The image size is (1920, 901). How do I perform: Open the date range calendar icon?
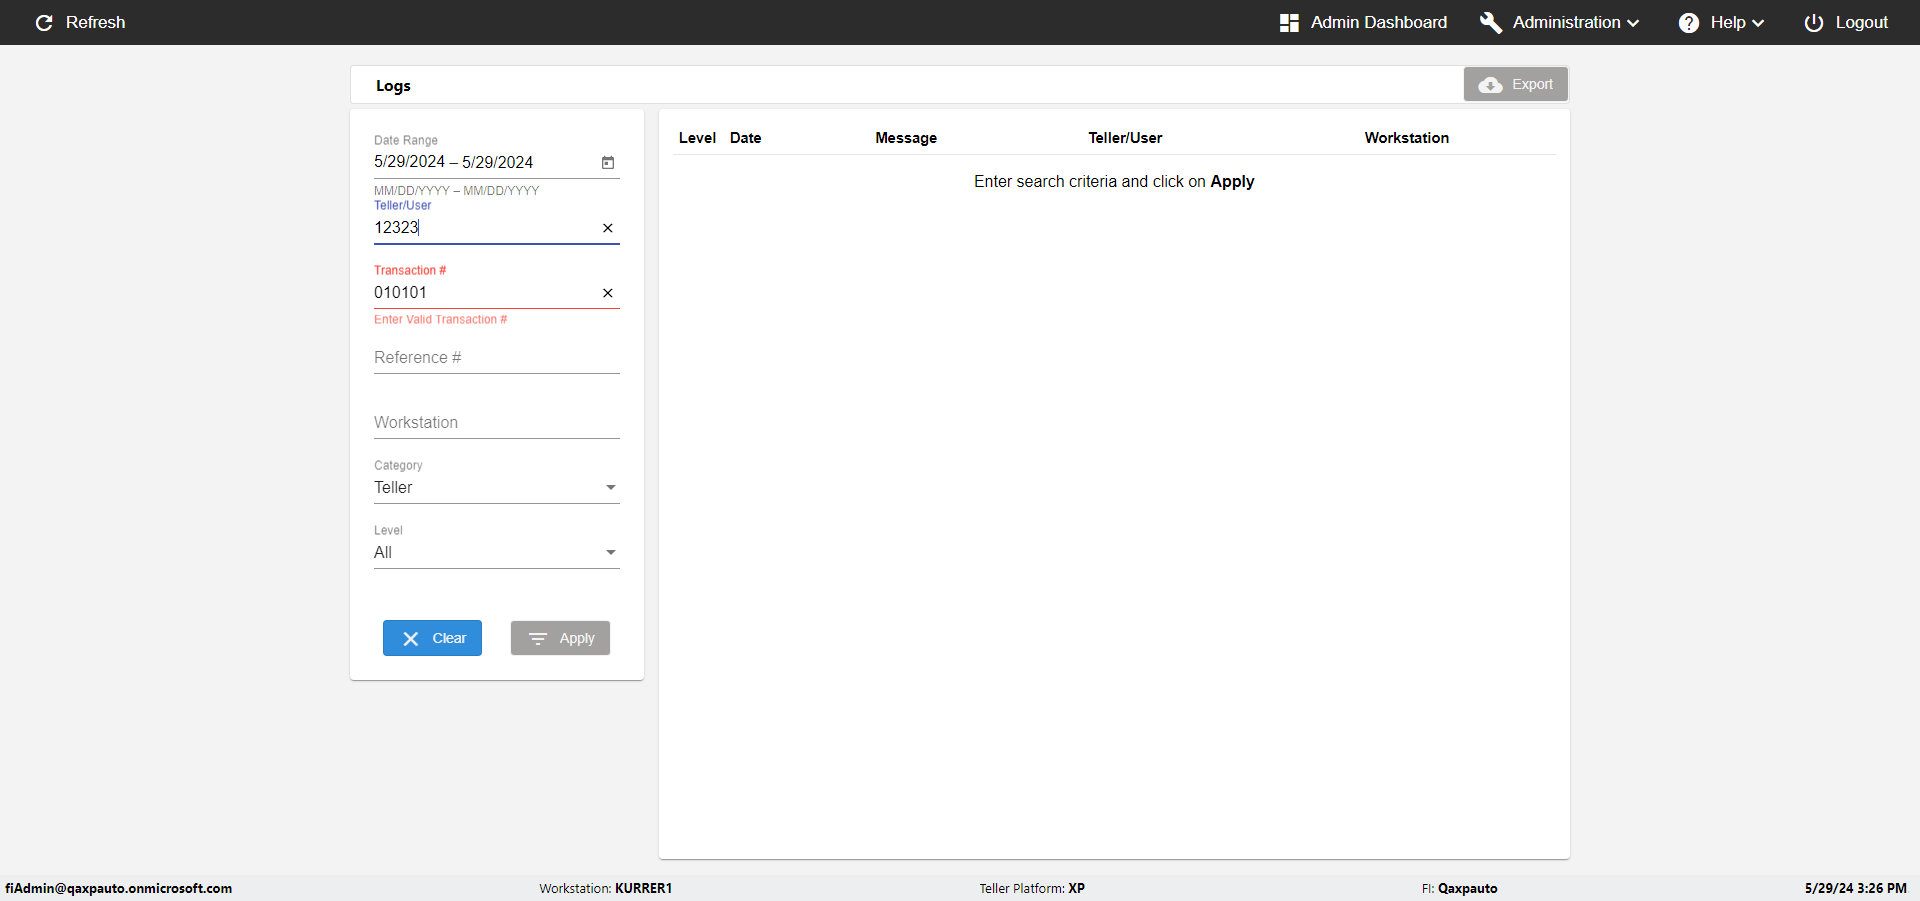point(608,162)
